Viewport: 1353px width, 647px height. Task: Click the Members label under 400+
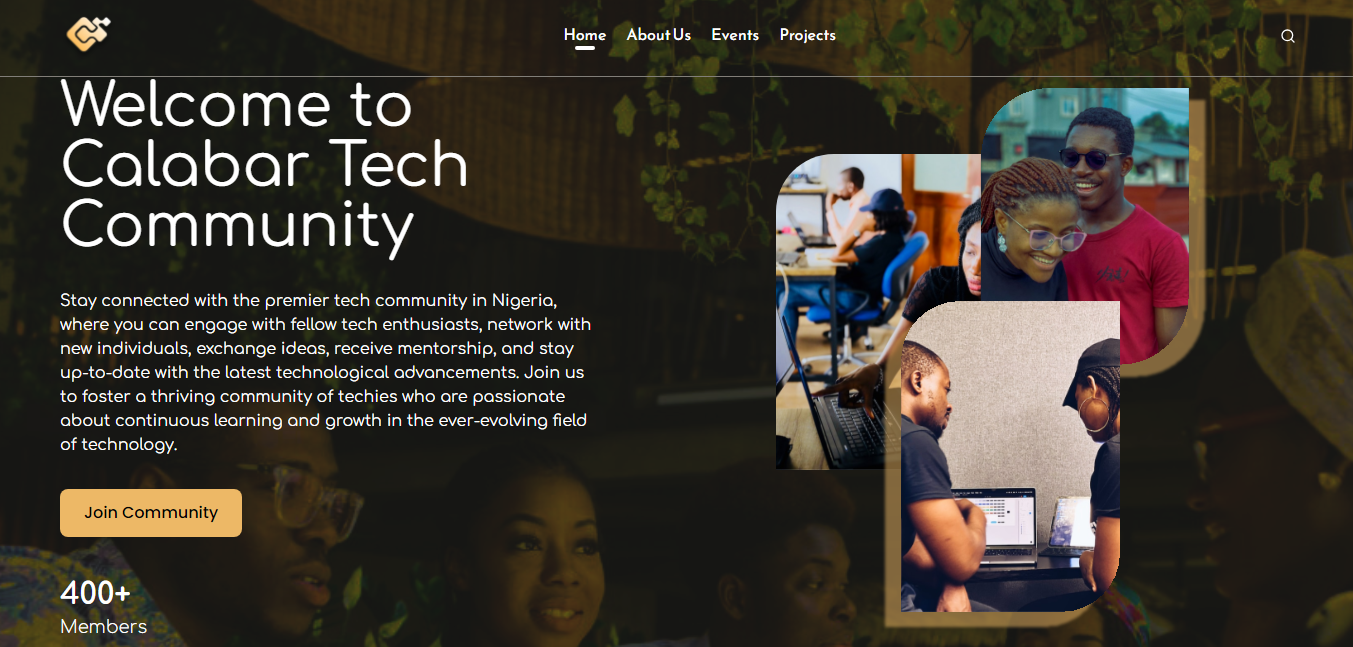[x=103, y=627]
